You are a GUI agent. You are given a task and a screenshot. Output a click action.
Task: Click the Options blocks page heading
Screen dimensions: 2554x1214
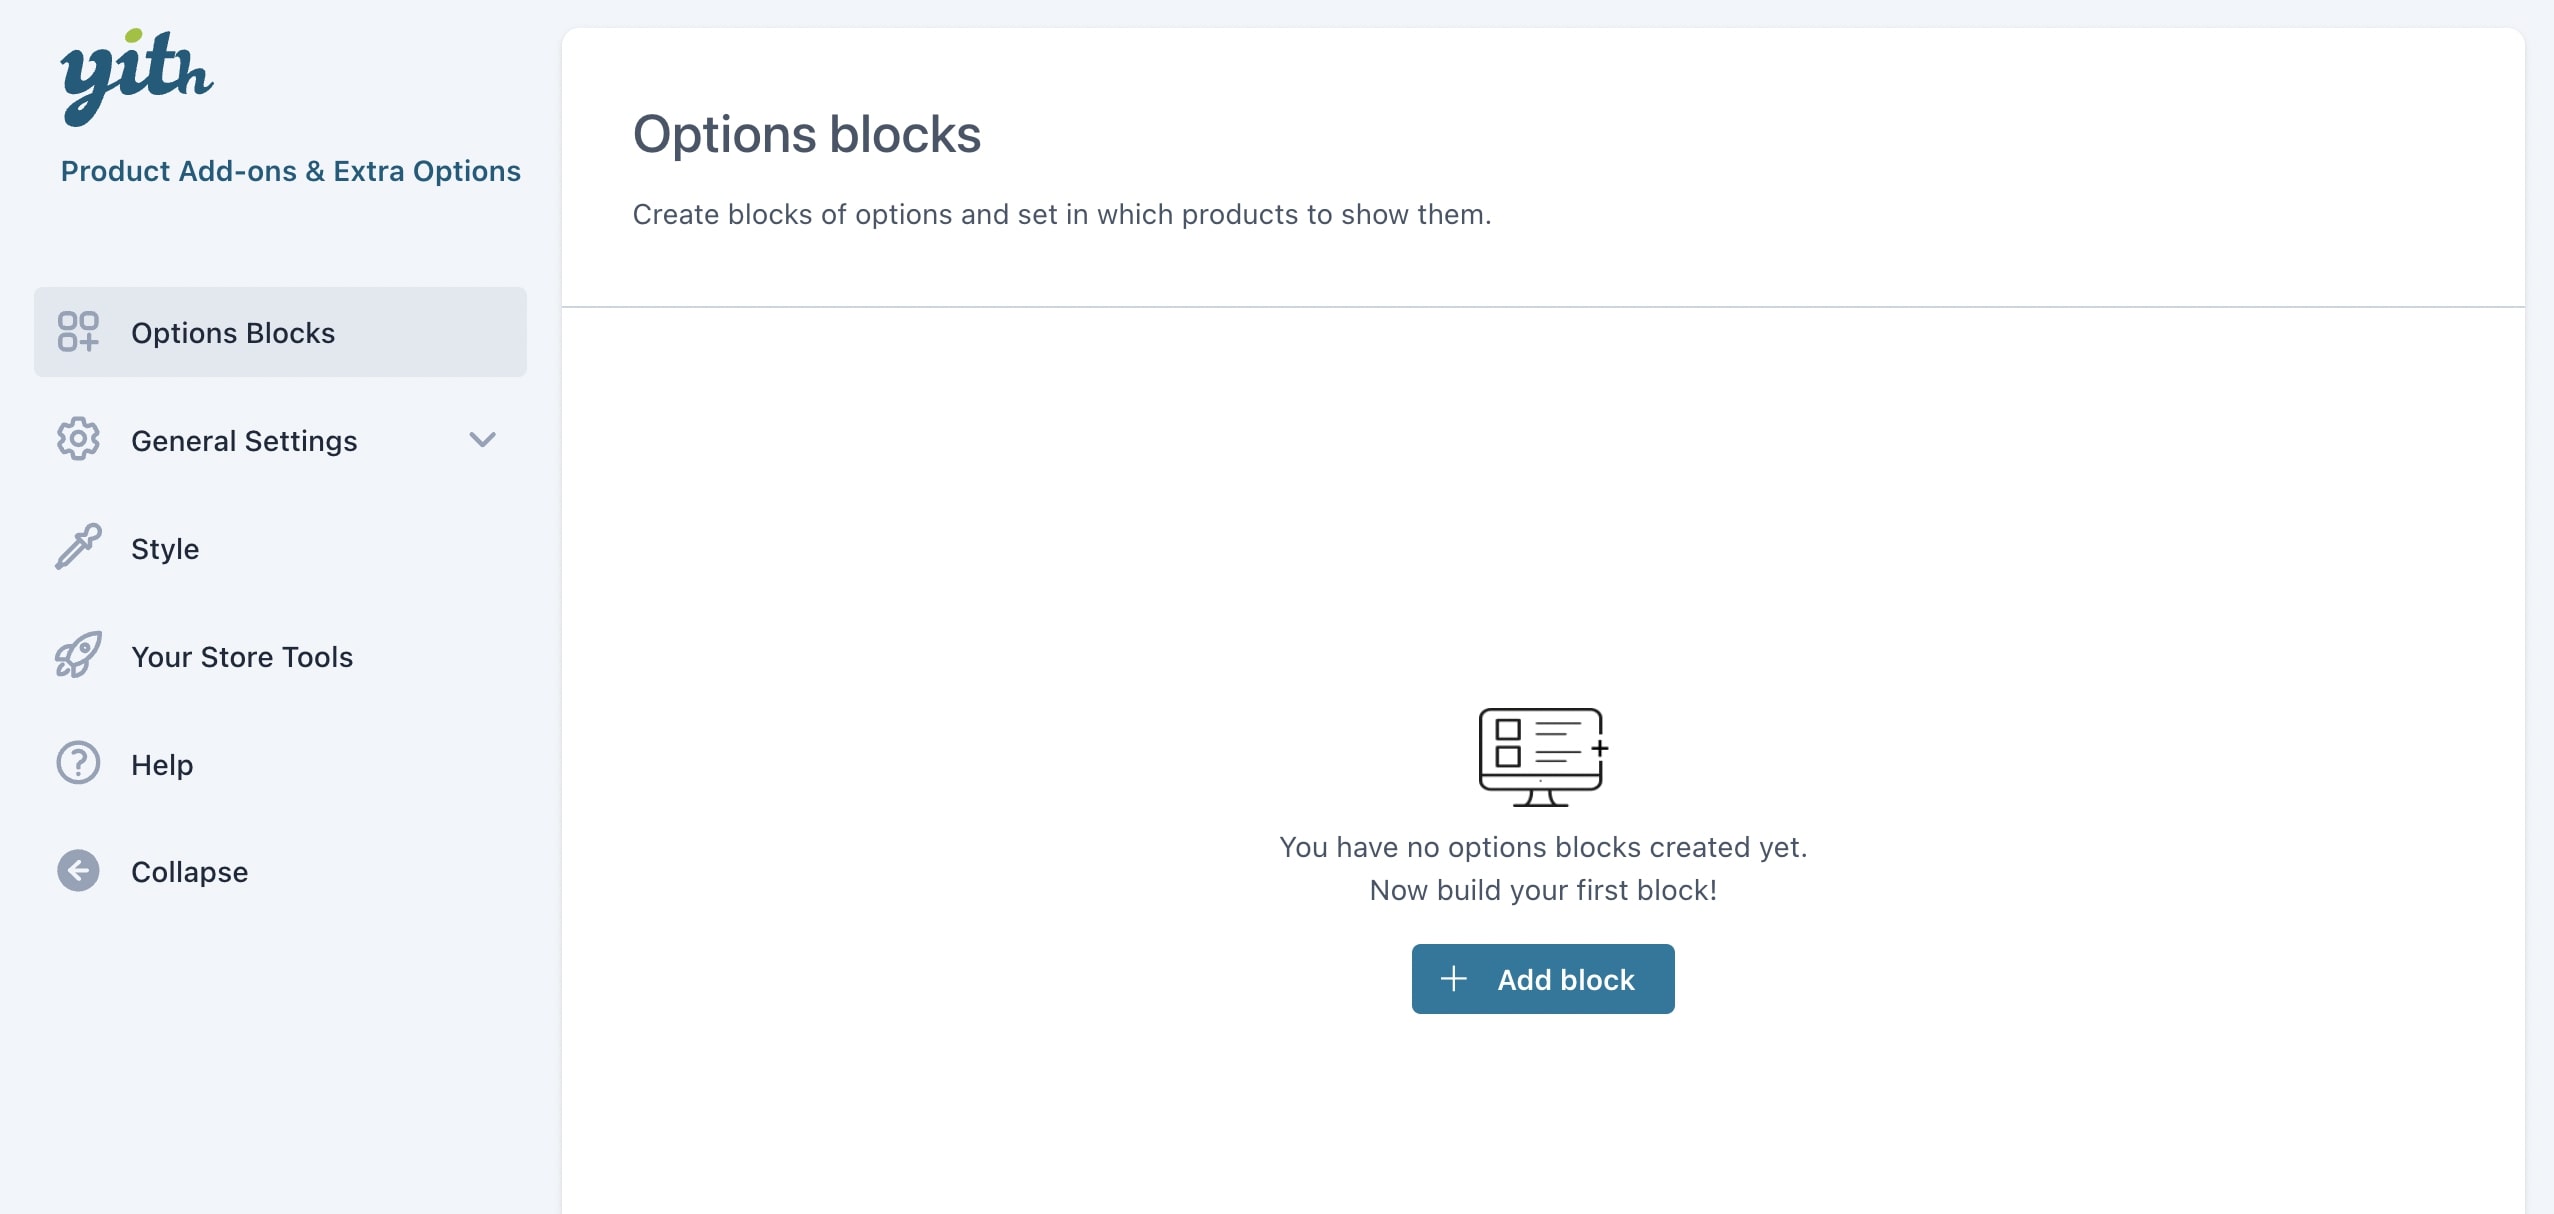pos(807,134)
